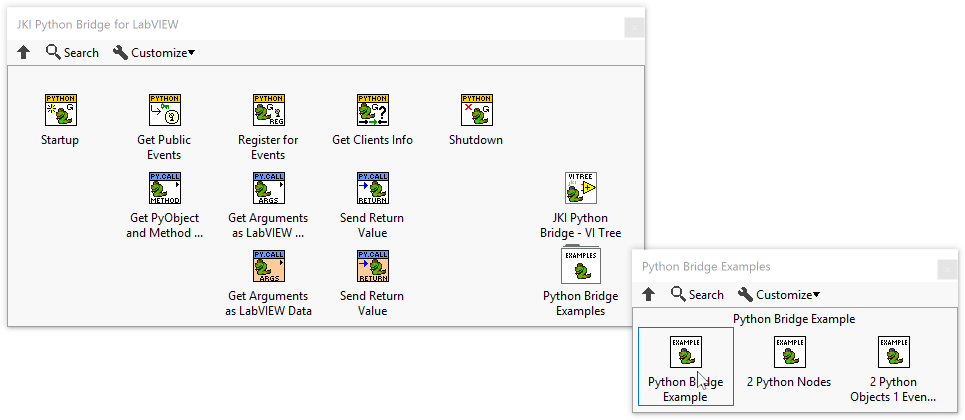Search the JKI Python Bridge for LabVIEW palette
Image resolution: width=965 pixels, height=420 pixels.
coord(72,52)
